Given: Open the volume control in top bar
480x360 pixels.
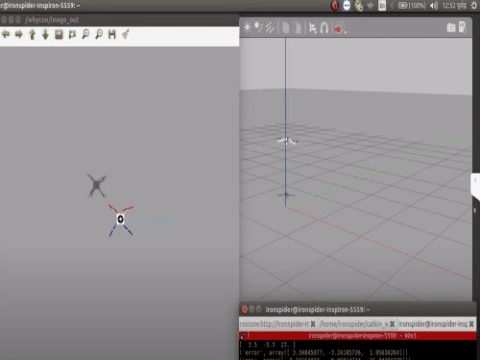Looking at the screenshot, I should [434, 6].
